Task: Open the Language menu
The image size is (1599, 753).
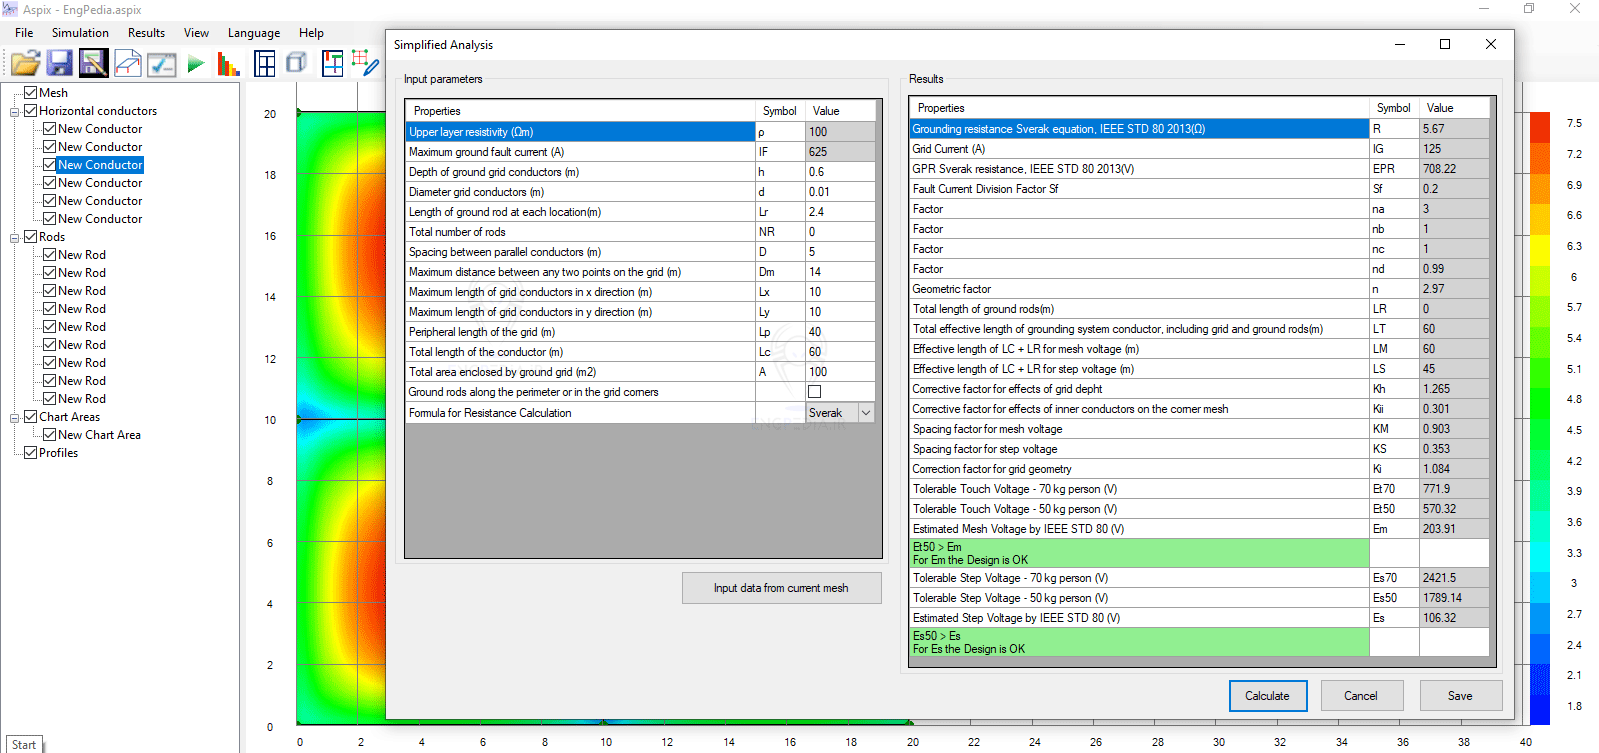Action: click(253, 33)
